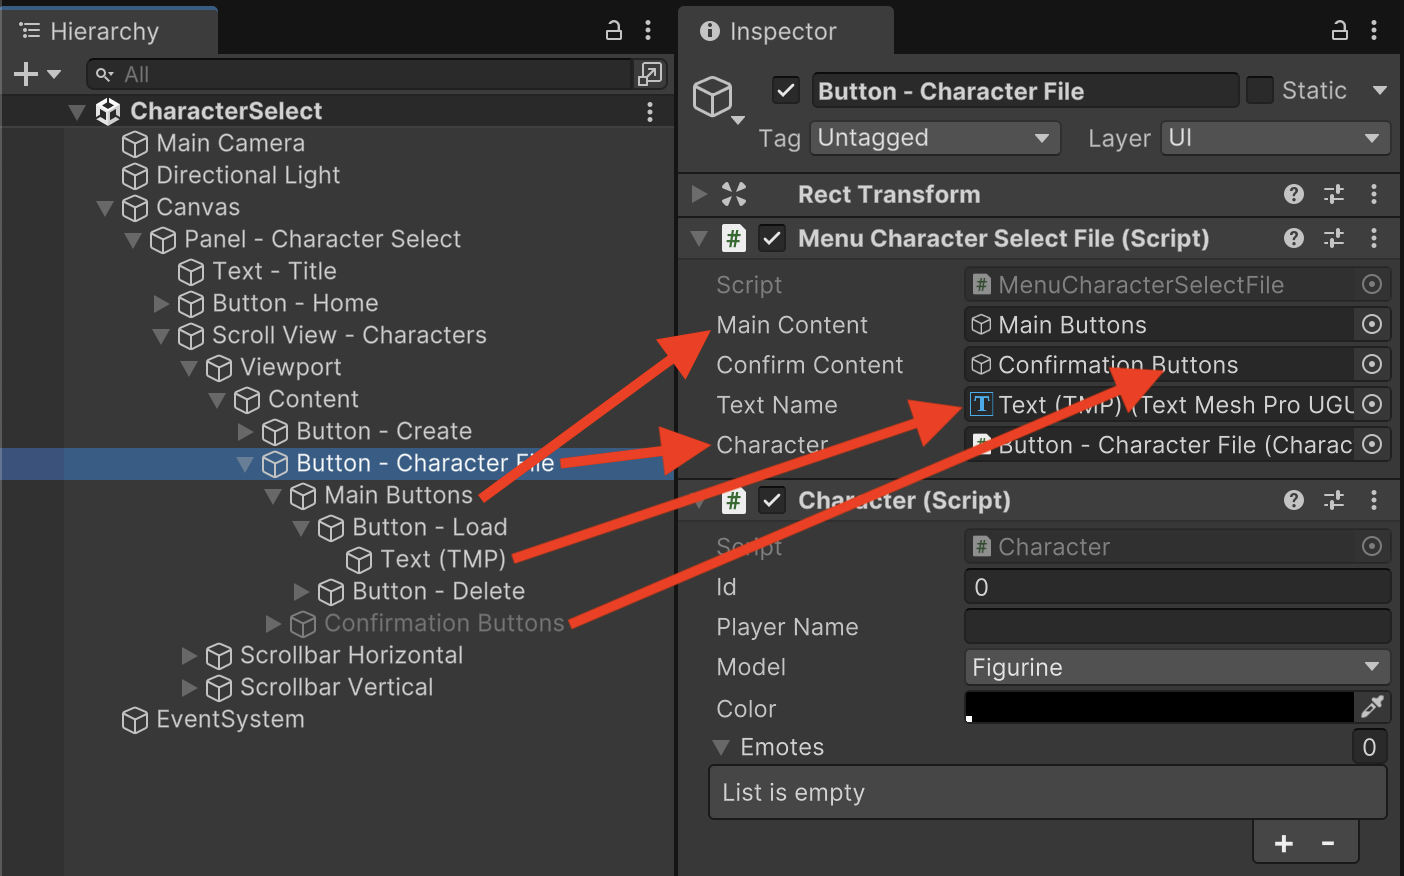Image resolution: width=1404 pixels, height=876 pixels.
Task: Open the Inspector panel three-dot menu
Action: [1374, 30]
